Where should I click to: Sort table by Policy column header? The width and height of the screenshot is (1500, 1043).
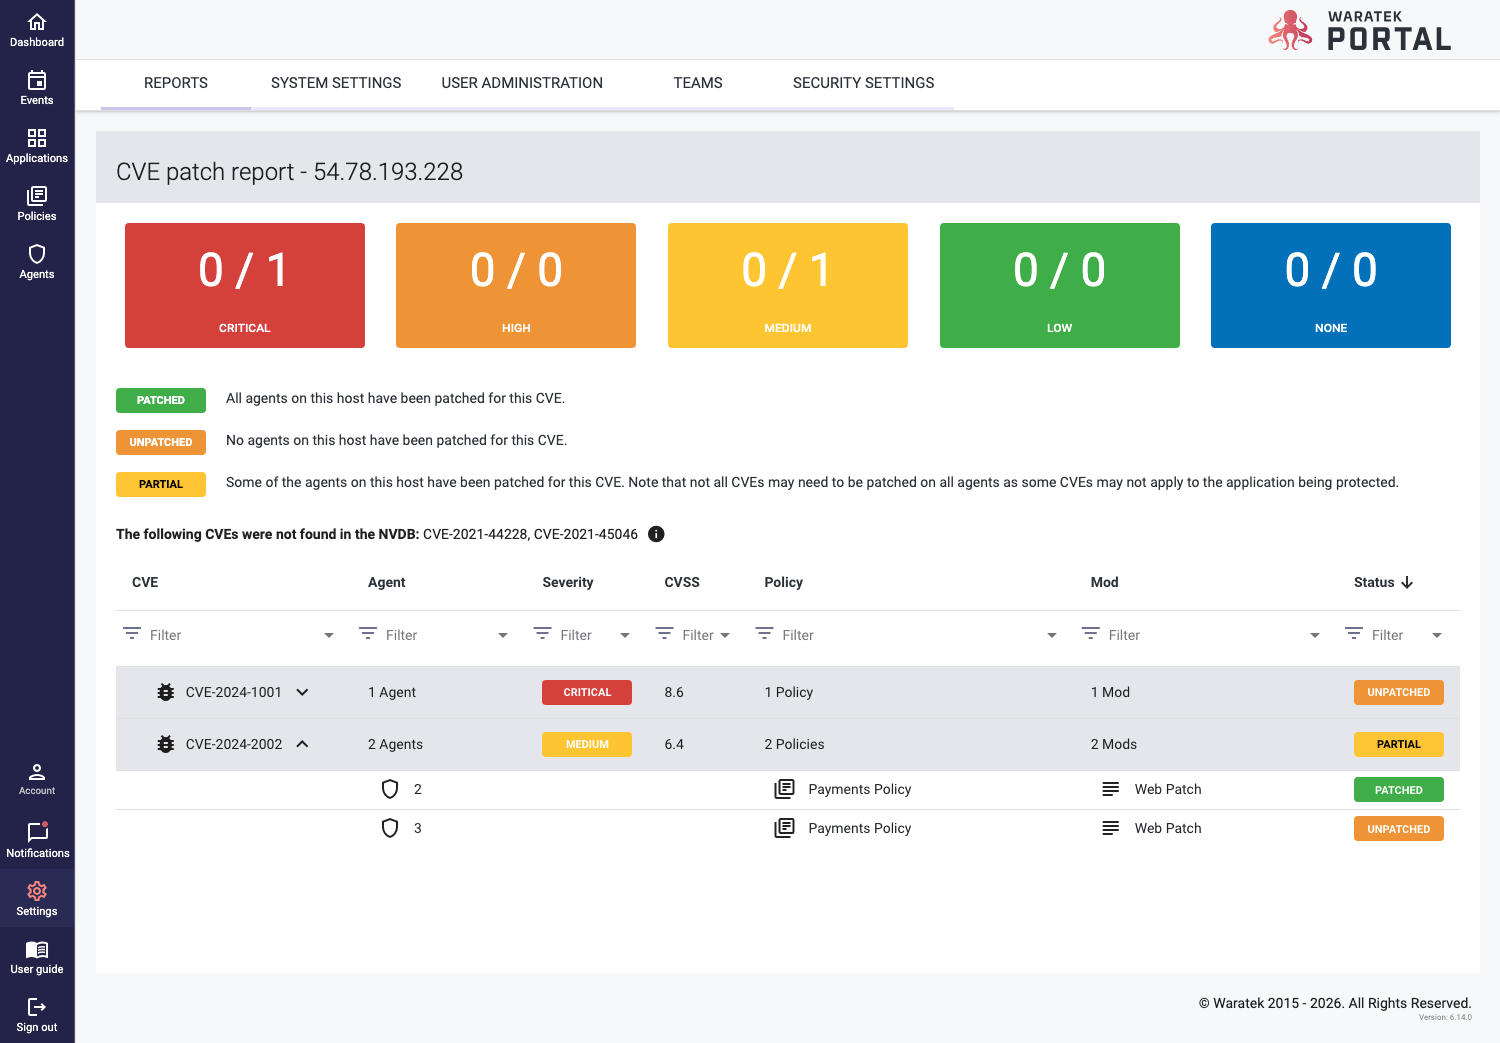(x=784, y=582)
